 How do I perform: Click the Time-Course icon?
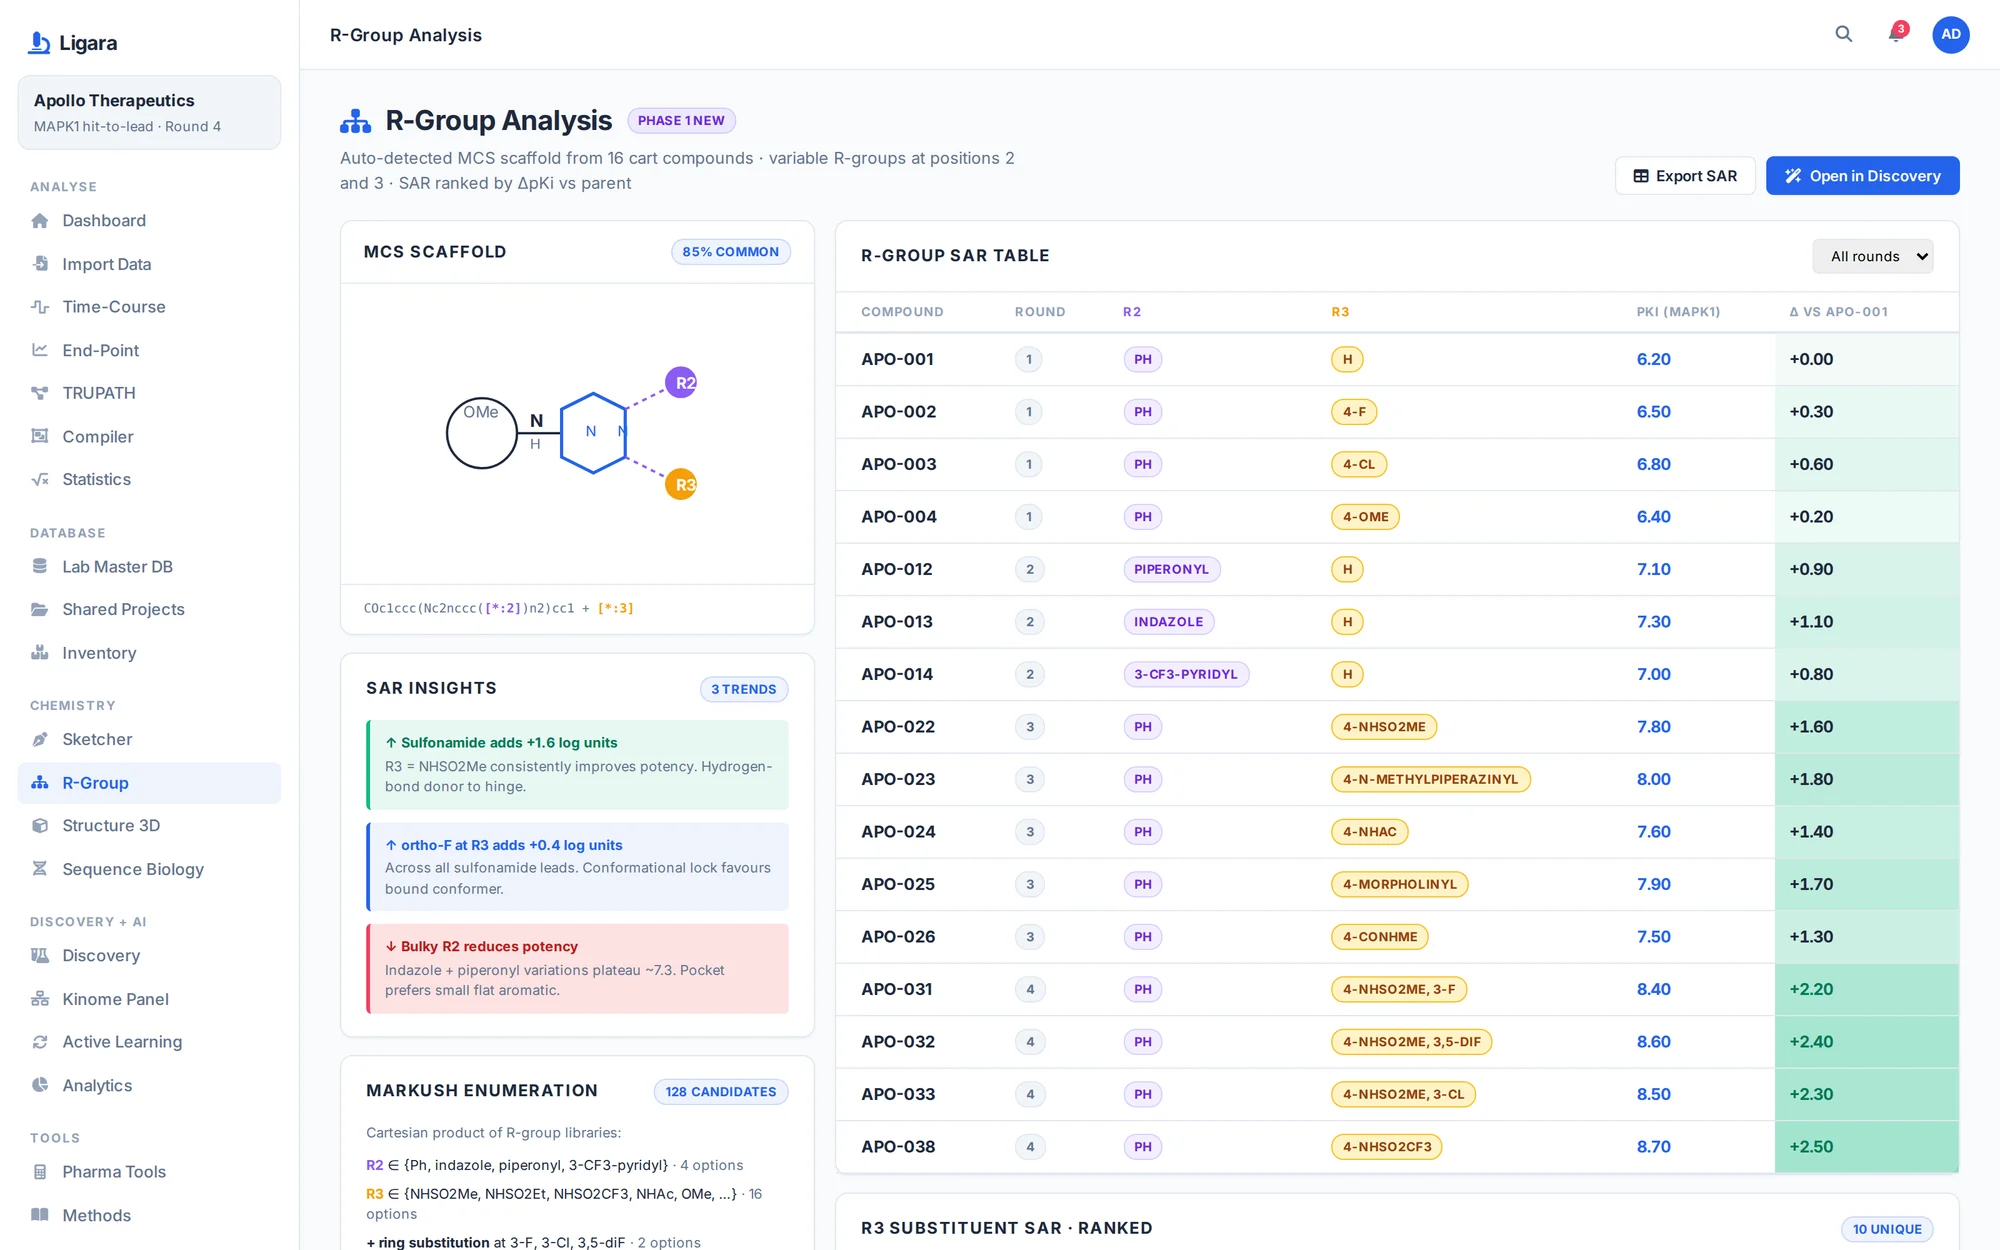click(40, 307)
